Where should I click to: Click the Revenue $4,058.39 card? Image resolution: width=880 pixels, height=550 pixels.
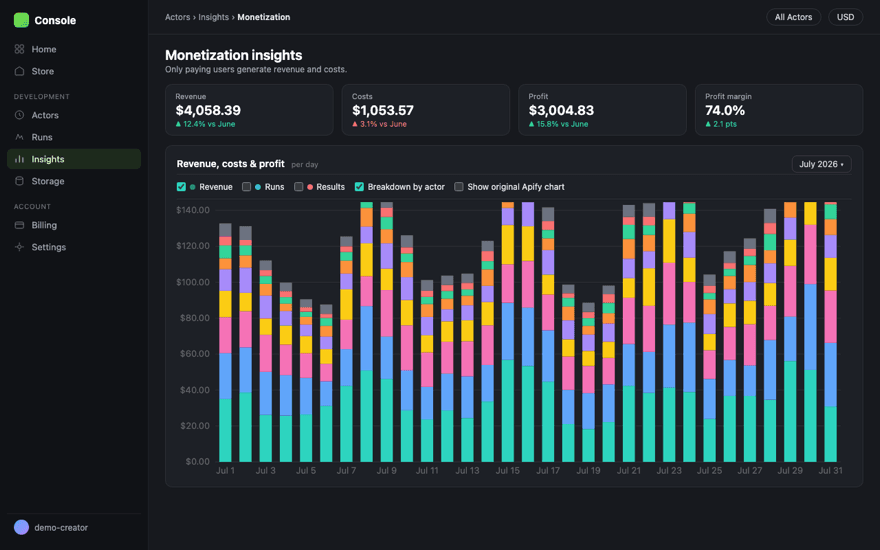click(249, 110)
